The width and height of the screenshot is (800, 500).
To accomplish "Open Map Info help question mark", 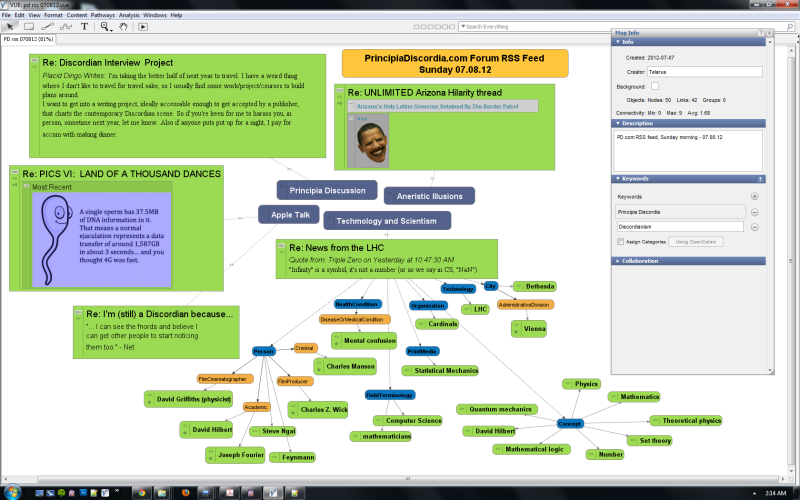I will point(761,33).
